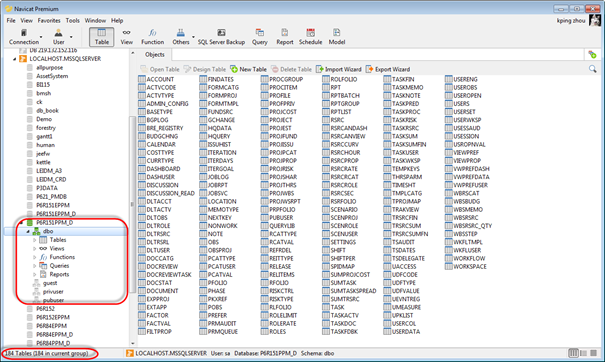The width and height of the screenshot is (605, 362).
Task: Click the TASK table icon
Action: tap(326, 307)
